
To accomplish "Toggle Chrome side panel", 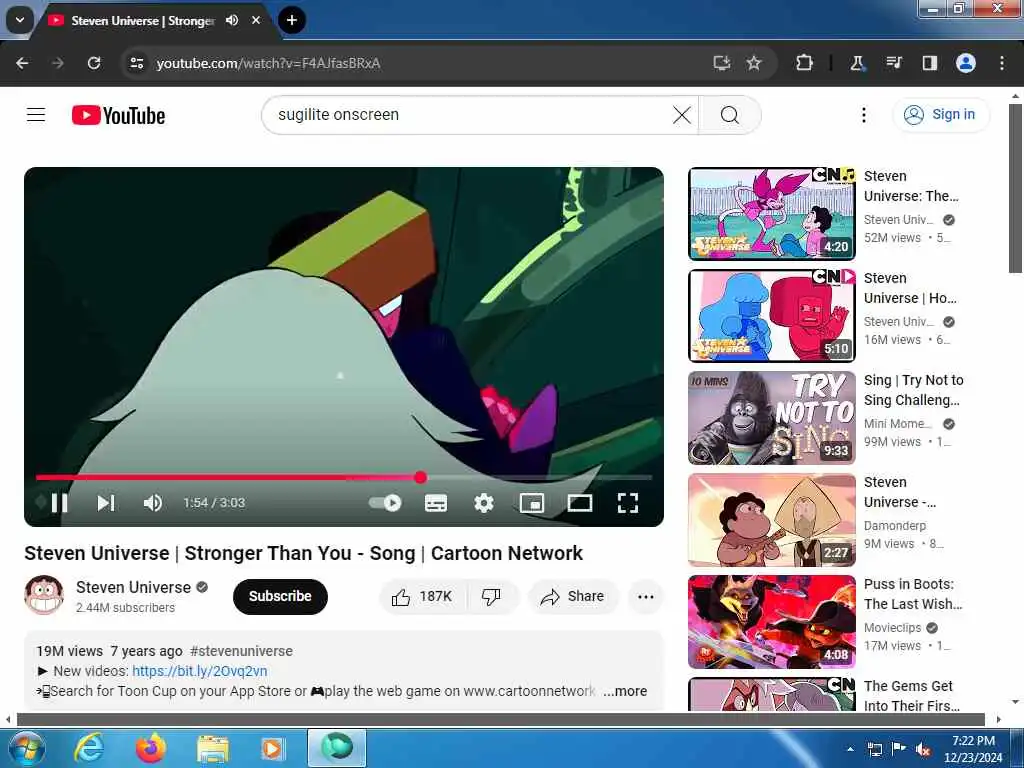I will click(x=929, y=63).
